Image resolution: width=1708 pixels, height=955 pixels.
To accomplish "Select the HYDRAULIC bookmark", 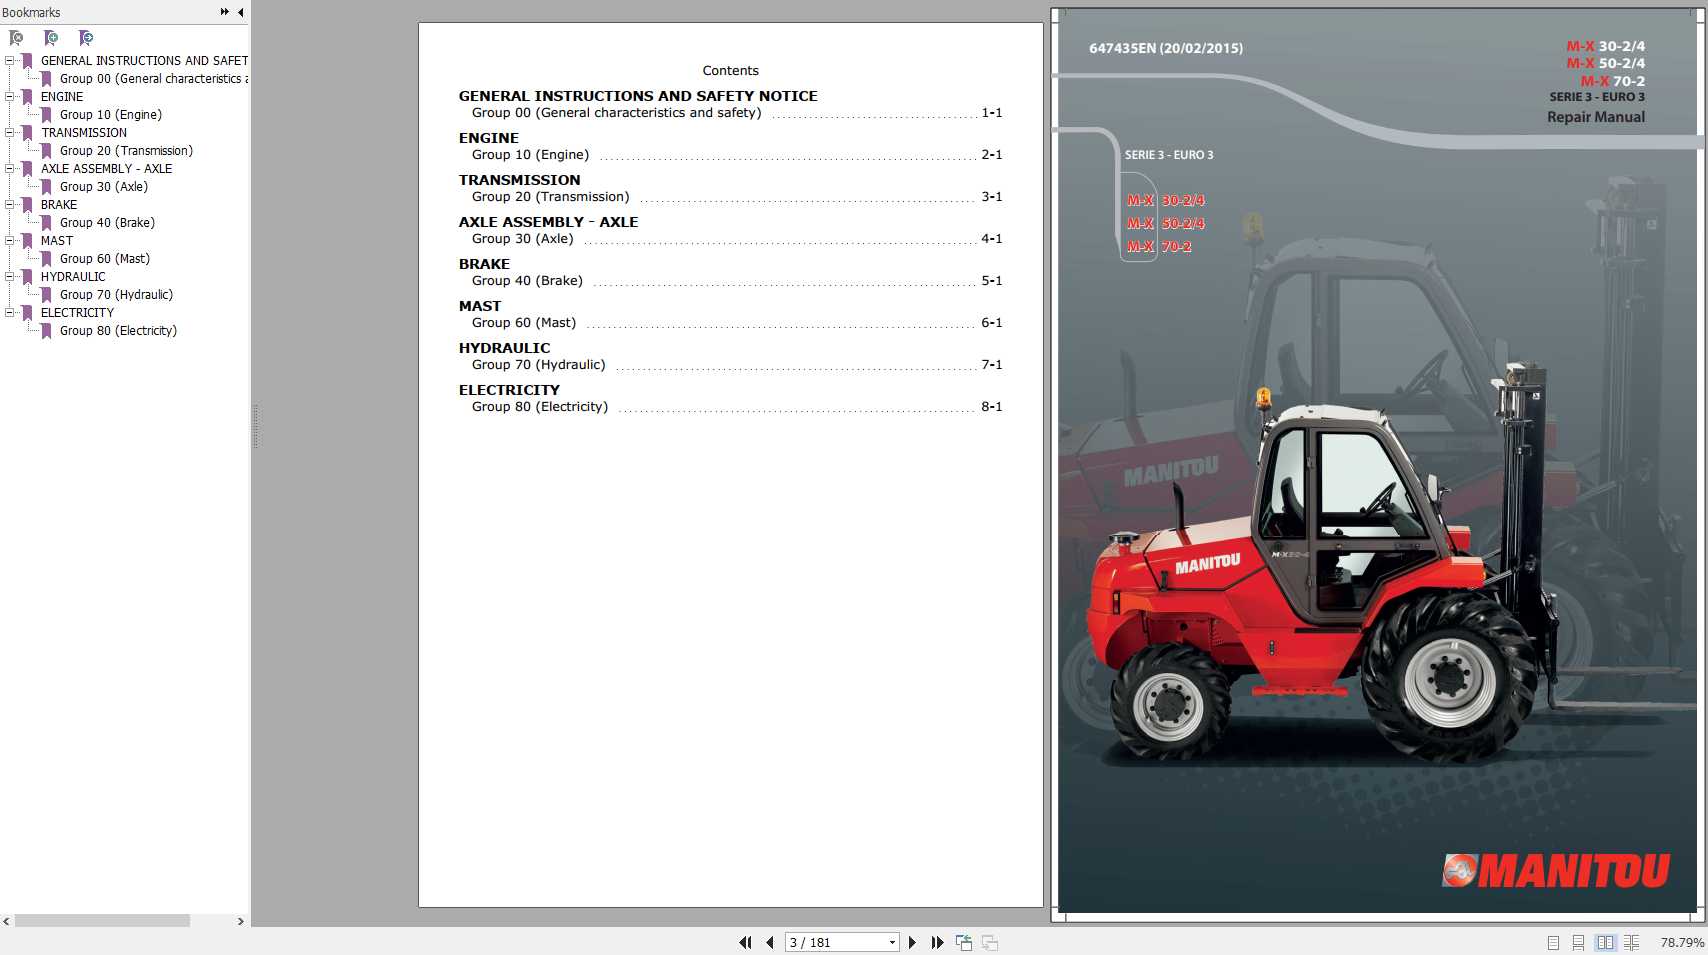I will point(73,276).
